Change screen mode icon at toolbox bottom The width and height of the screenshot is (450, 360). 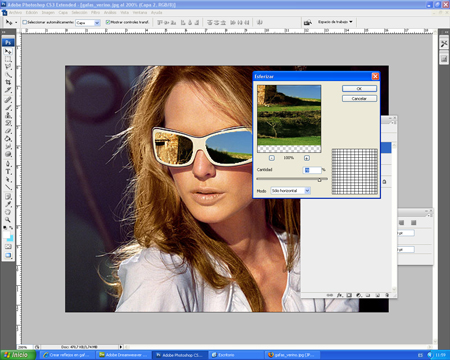tap(8, 255)
